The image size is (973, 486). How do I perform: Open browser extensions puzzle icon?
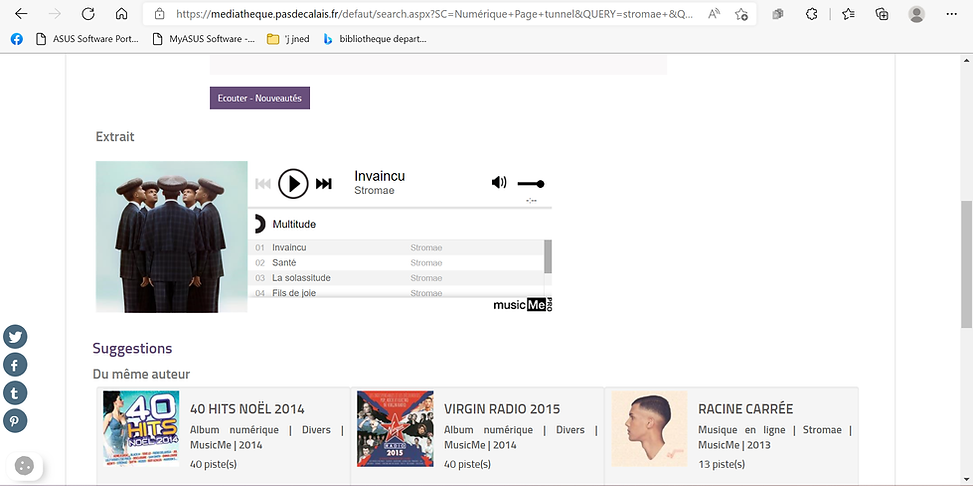point(812,14)
